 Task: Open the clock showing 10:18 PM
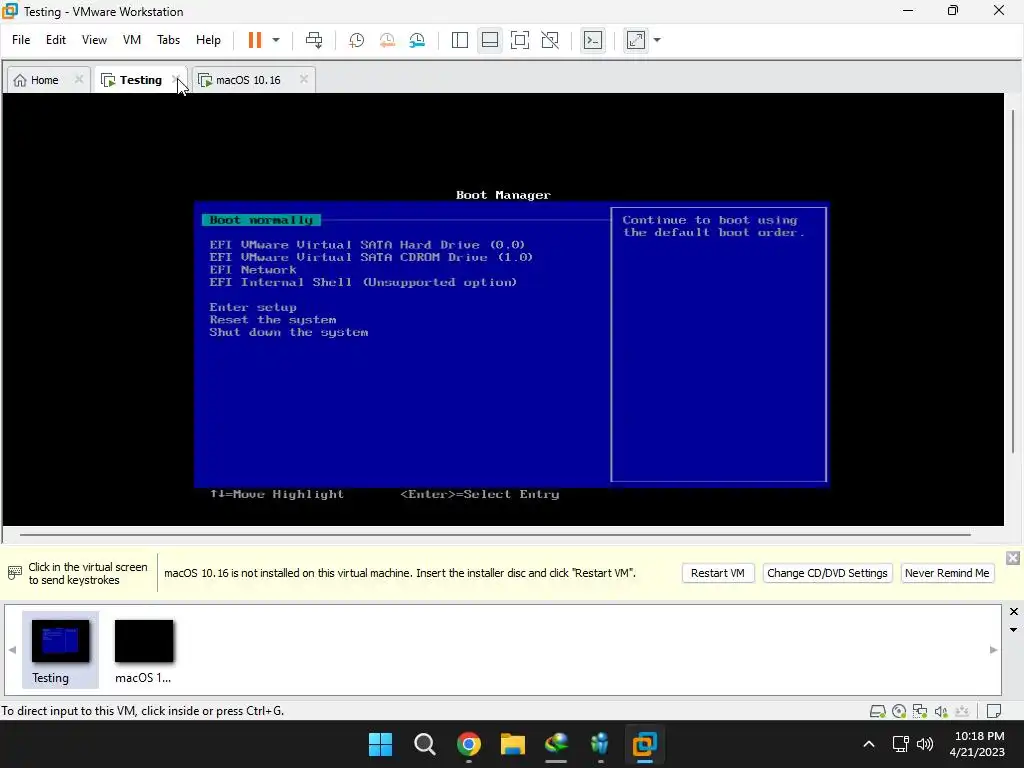pos(977,744)
